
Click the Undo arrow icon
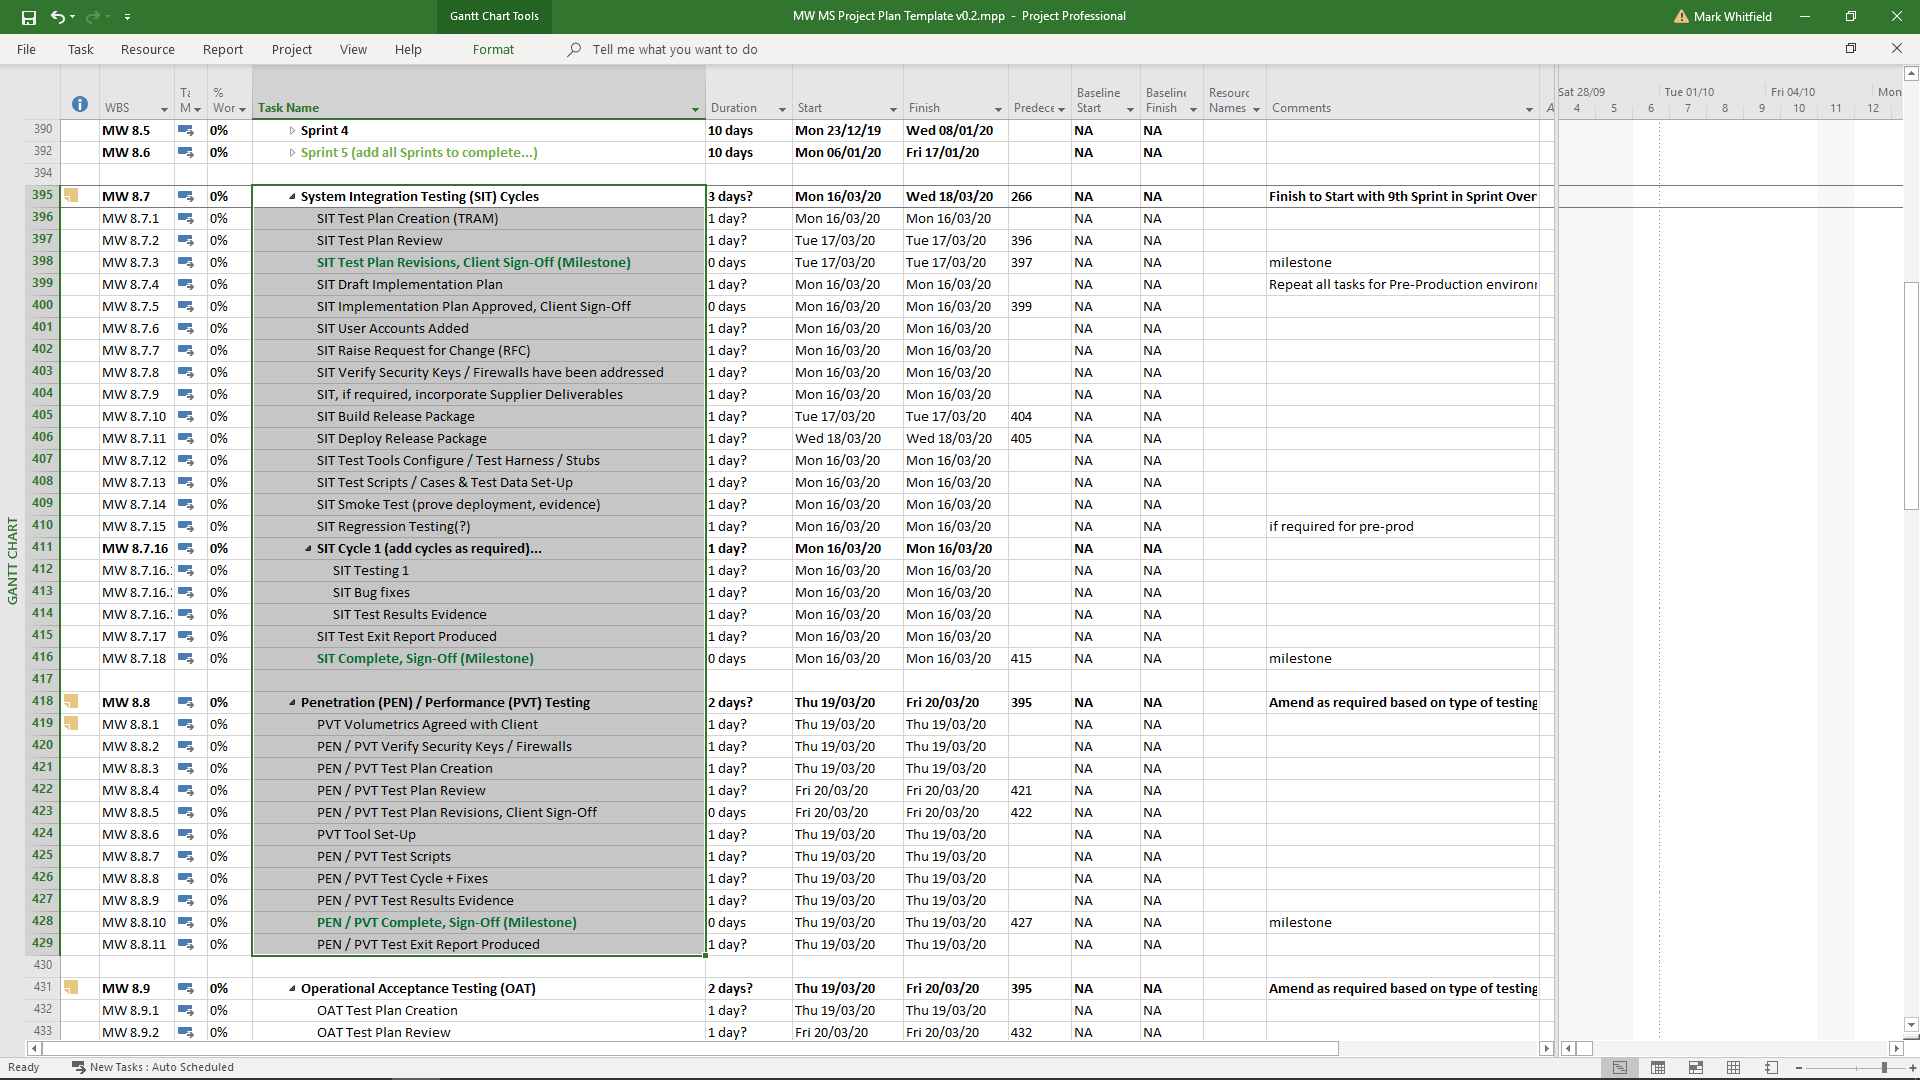pos(57,17)
